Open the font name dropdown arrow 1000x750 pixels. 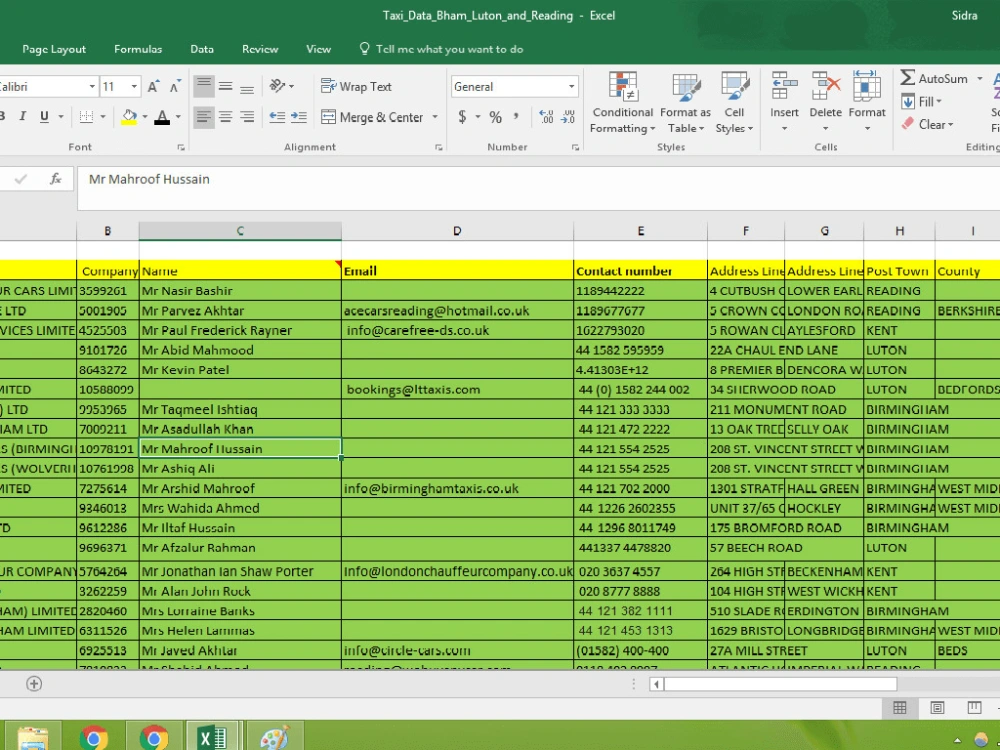pos(92,86)
